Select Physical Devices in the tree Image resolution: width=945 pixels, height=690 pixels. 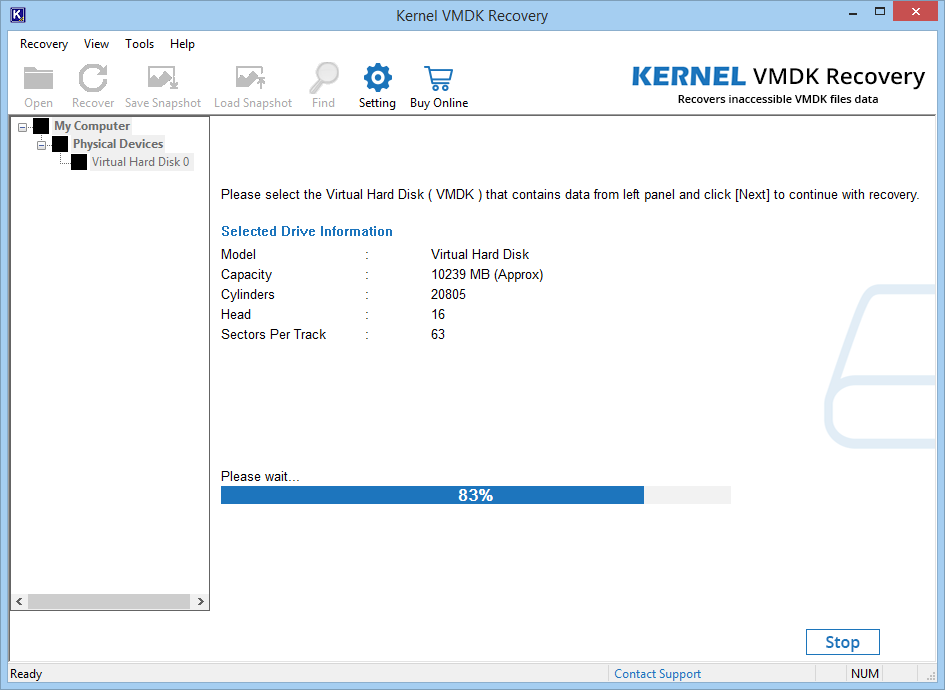[118, 144]
